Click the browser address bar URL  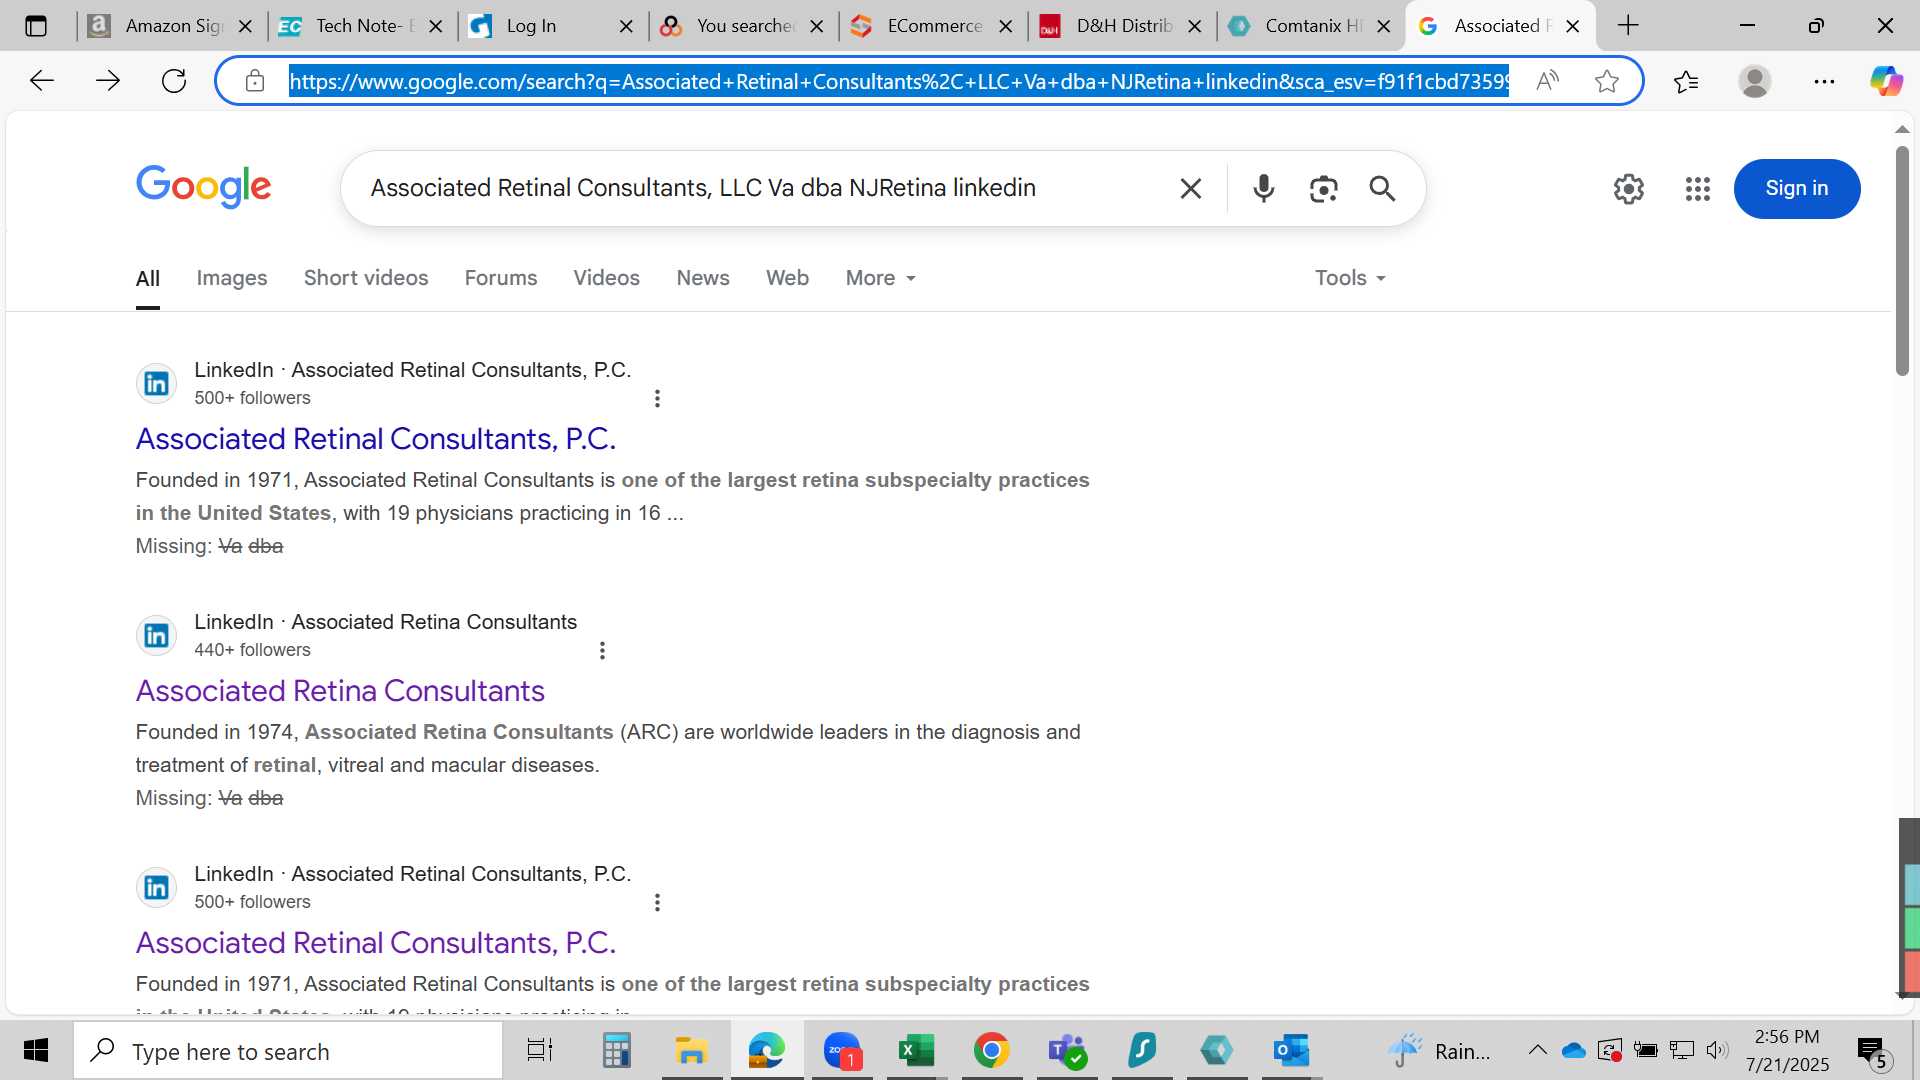coord(898,81)
